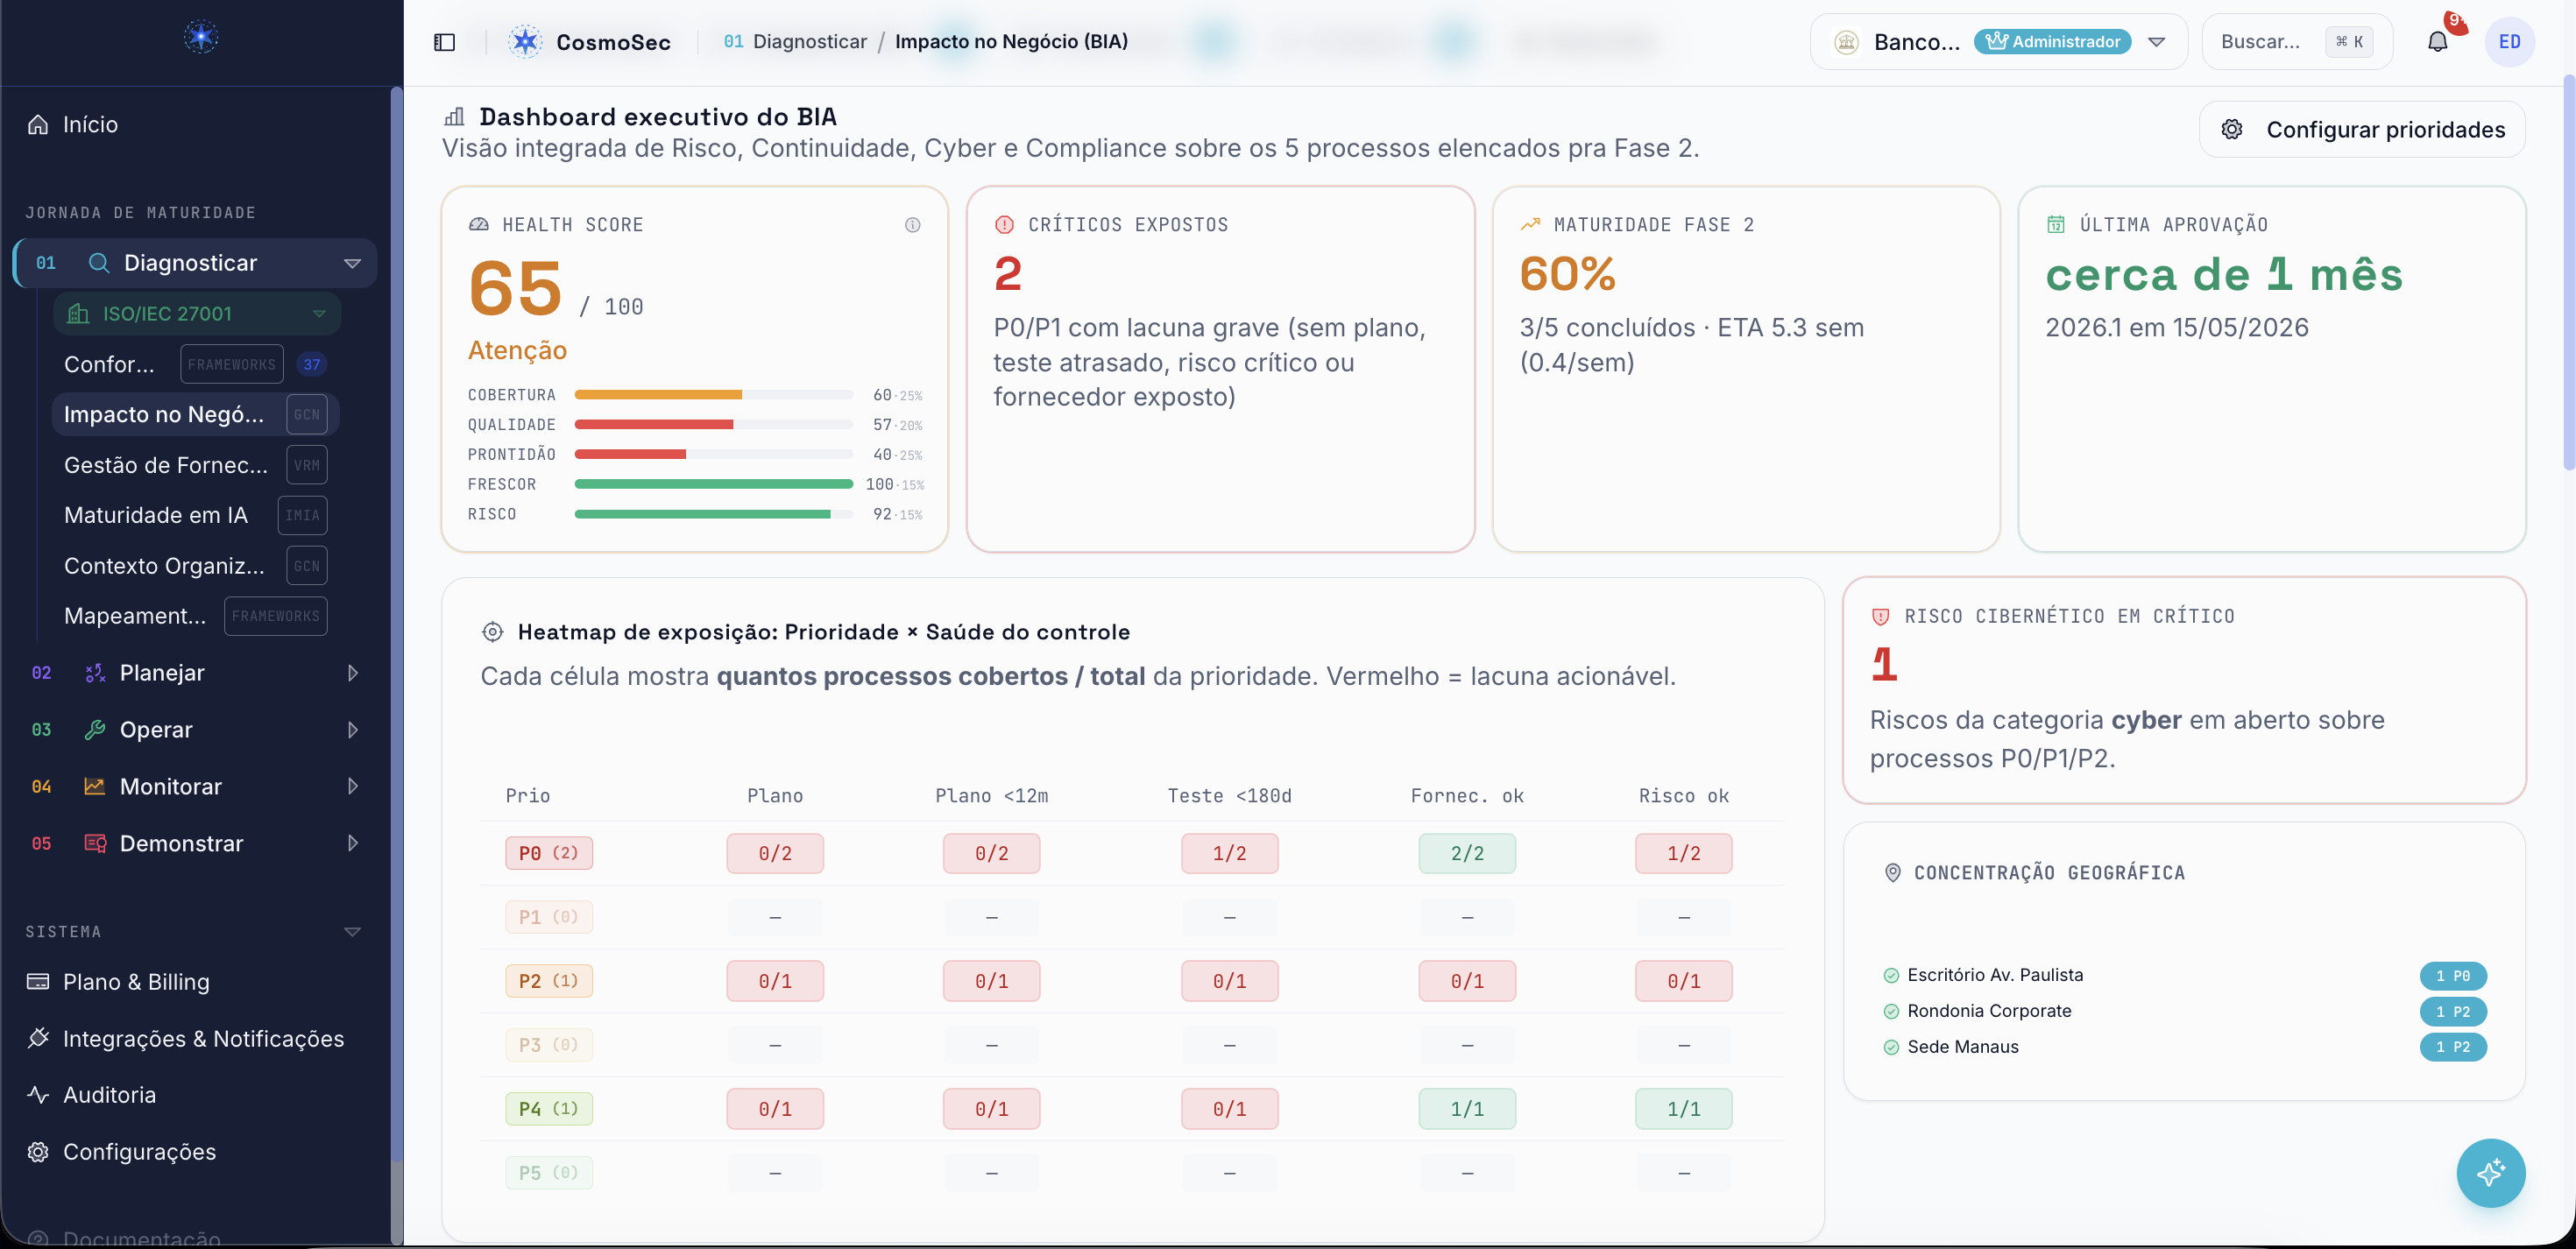The image size is (2576, 1249).
Task: Click the heatmap target icon
Action: [x=492, y=632]
